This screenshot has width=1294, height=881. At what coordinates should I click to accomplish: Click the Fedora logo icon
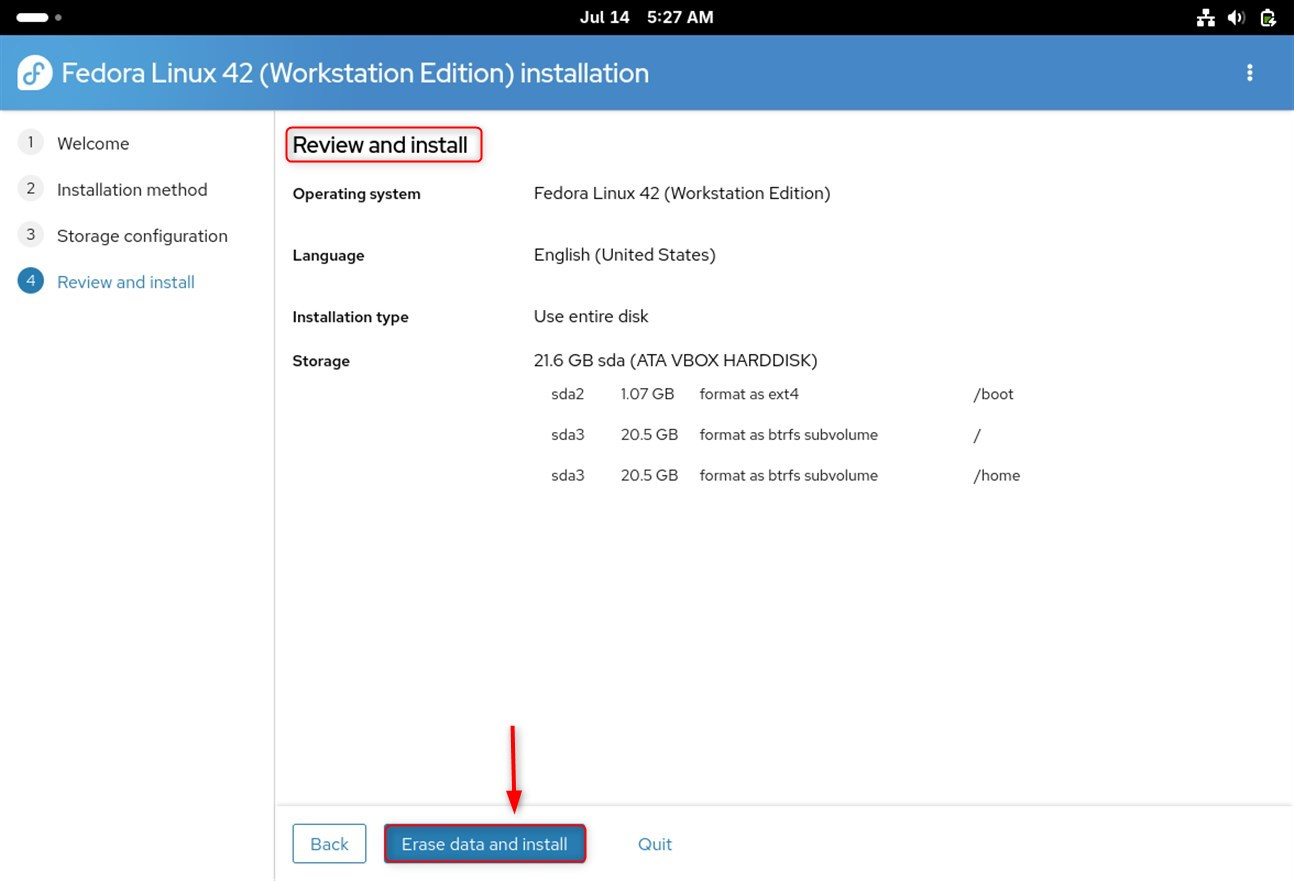point(35,73)
